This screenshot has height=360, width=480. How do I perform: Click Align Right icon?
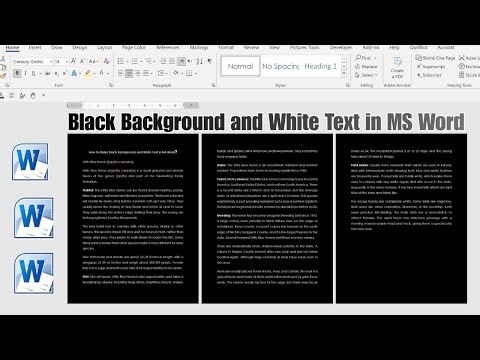[137, 73]
